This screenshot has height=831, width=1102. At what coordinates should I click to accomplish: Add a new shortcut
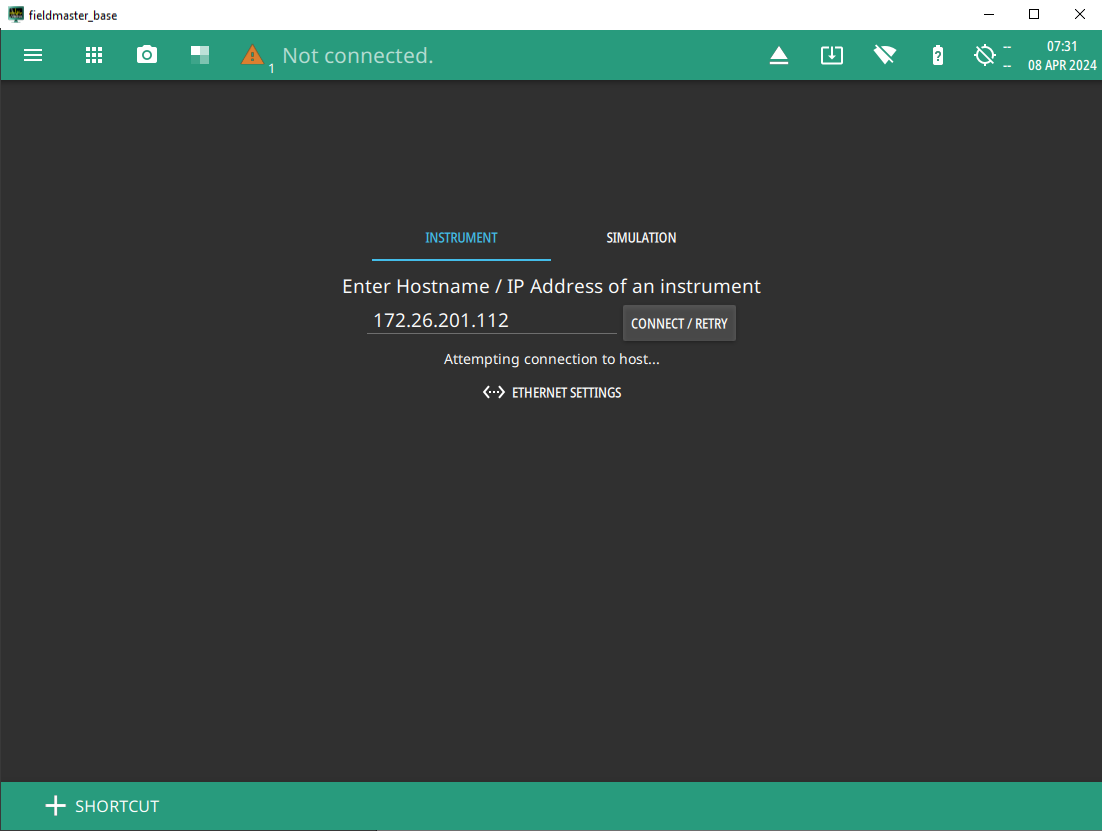point(102,806)
